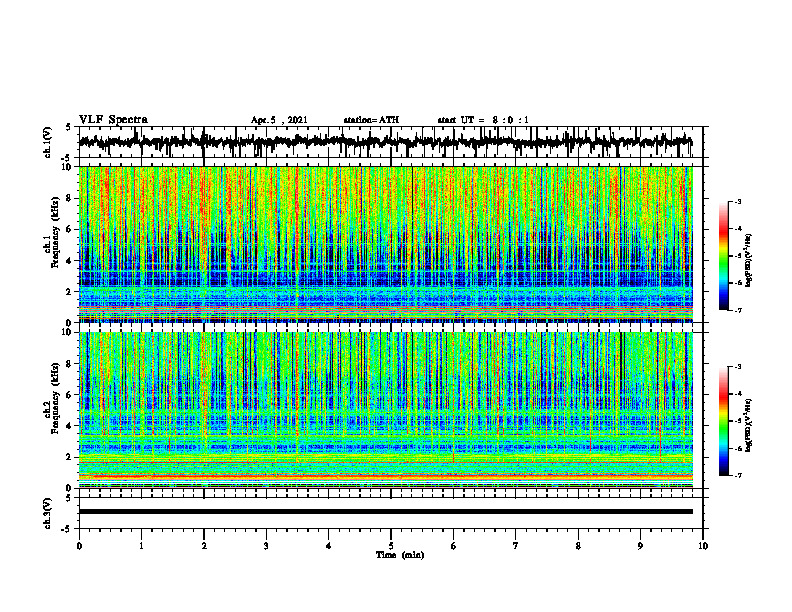Click the ch.2 spectrogram color scale bar
This screenshot has height=612, width=792.
pyautogui.click(x=724, y=421)
